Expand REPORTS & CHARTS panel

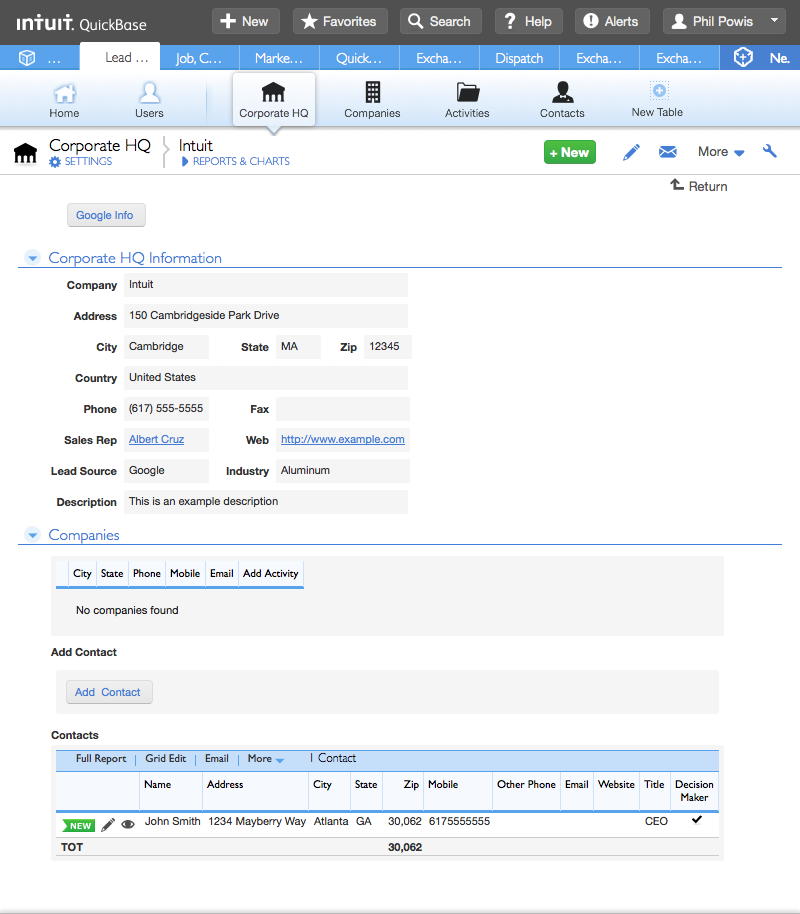tap(236, 161)
